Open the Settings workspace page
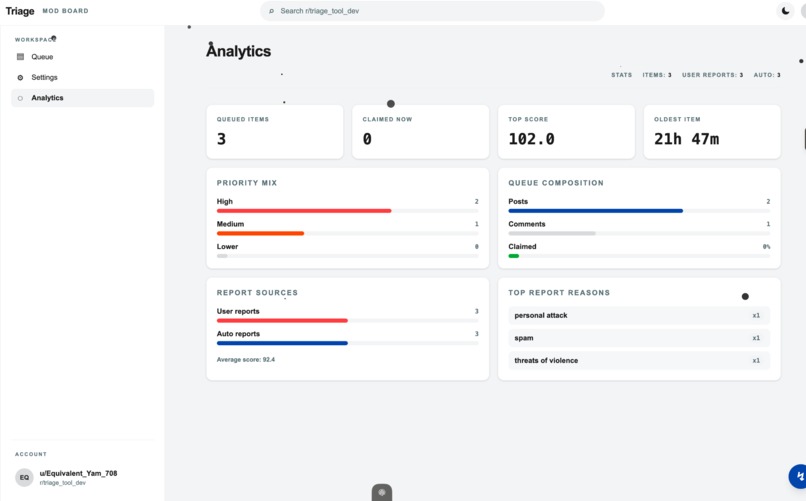Image resolution: width=806 pixels, height=501 pixels. [x=82, y=78]
